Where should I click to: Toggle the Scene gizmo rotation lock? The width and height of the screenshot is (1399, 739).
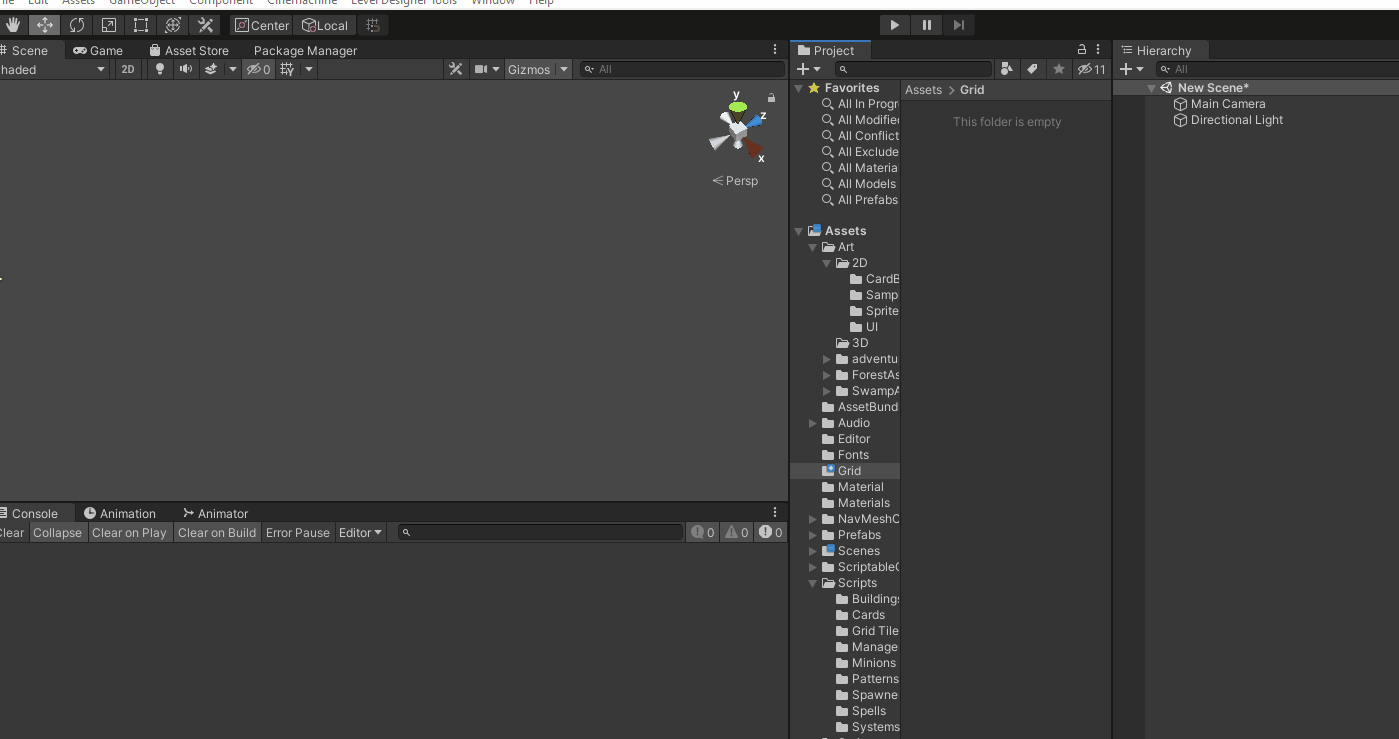(x=771, y=97)
